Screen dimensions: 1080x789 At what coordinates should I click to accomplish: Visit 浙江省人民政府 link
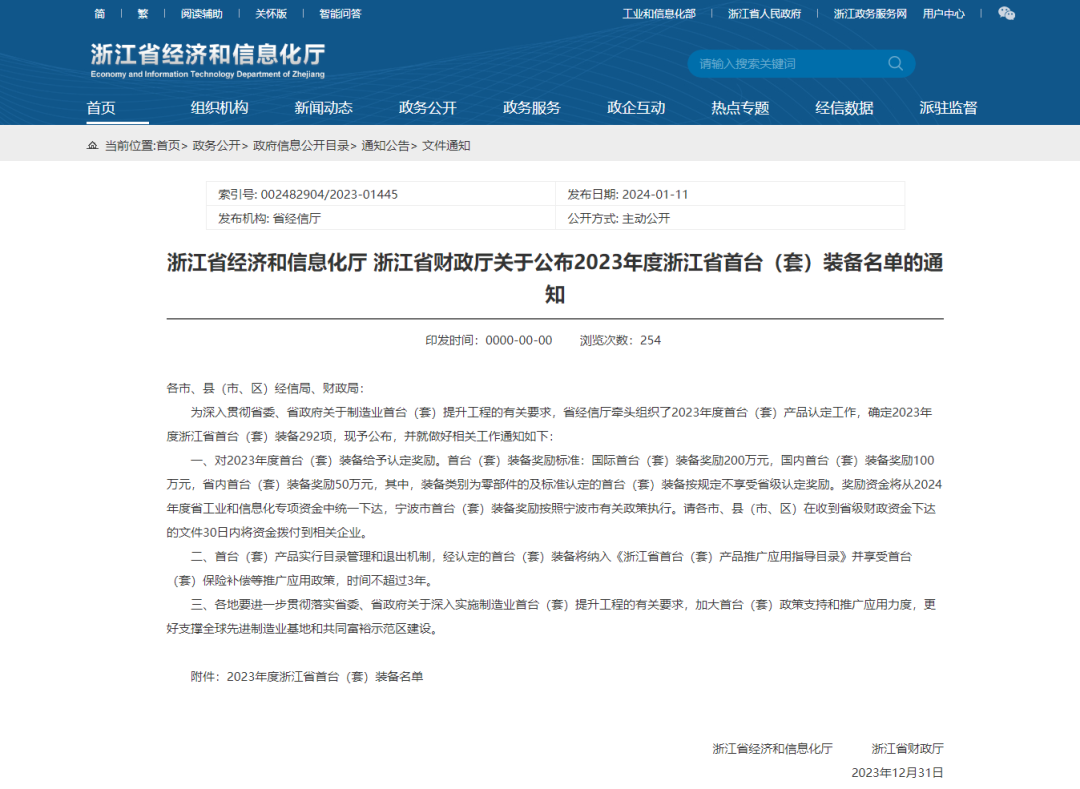click(765, 14)
